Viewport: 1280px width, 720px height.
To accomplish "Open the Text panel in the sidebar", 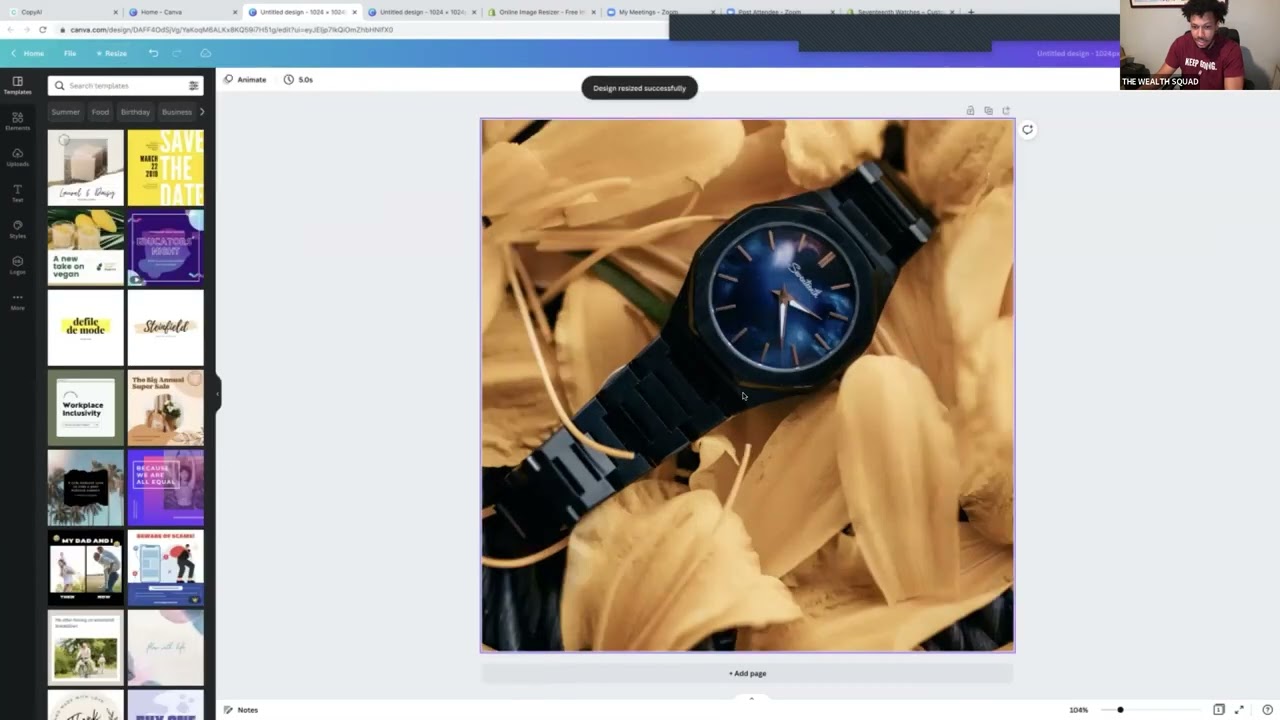I will [17, 193].
